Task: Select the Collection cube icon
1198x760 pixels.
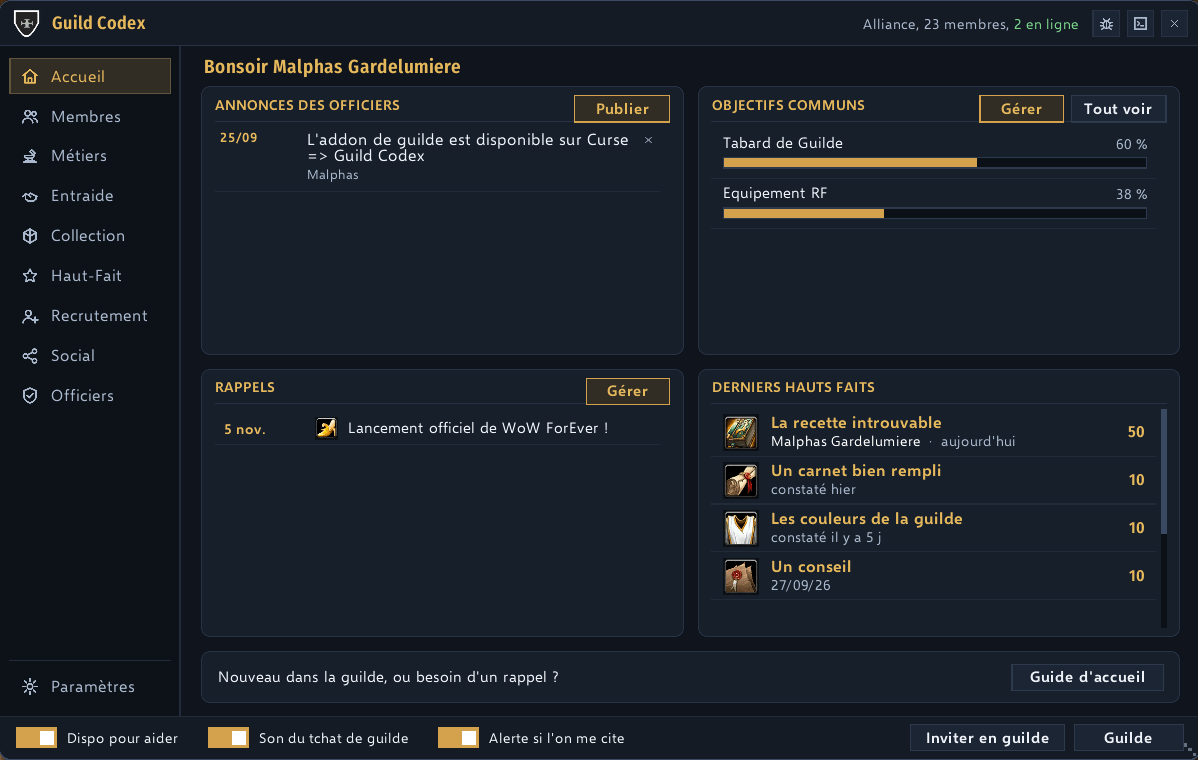Action: pos(30,236)
